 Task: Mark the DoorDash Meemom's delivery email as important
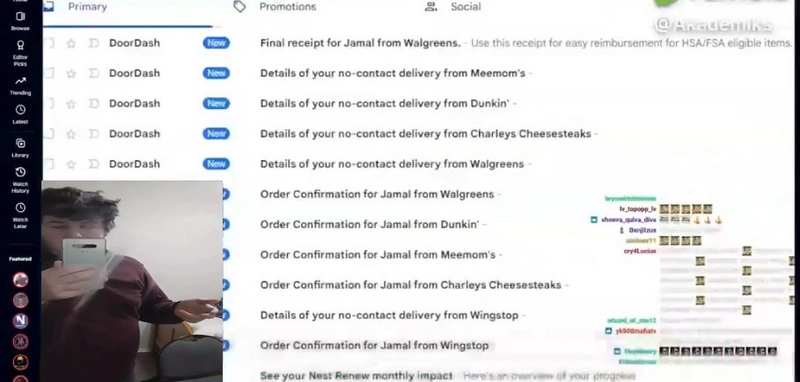pos(93,73)
